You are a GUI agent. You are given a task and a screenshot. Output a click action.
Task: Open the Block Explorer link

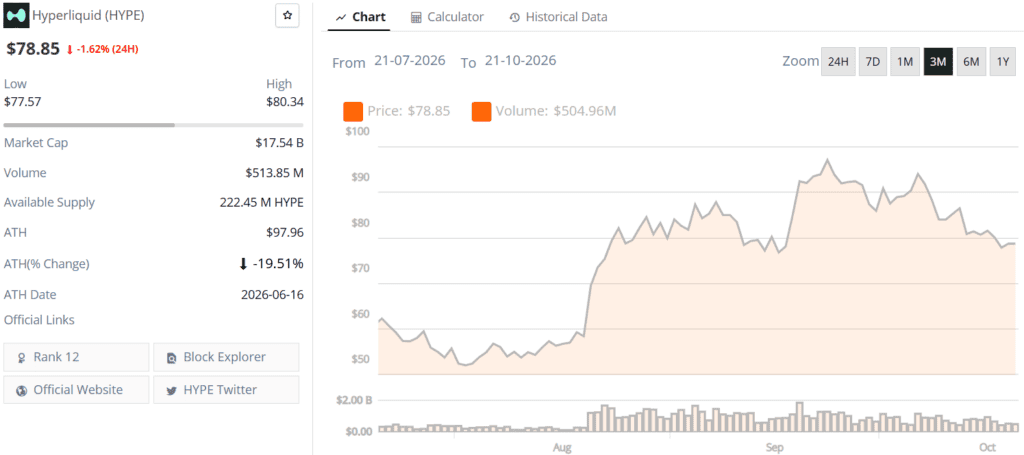(x=226, y=357)
